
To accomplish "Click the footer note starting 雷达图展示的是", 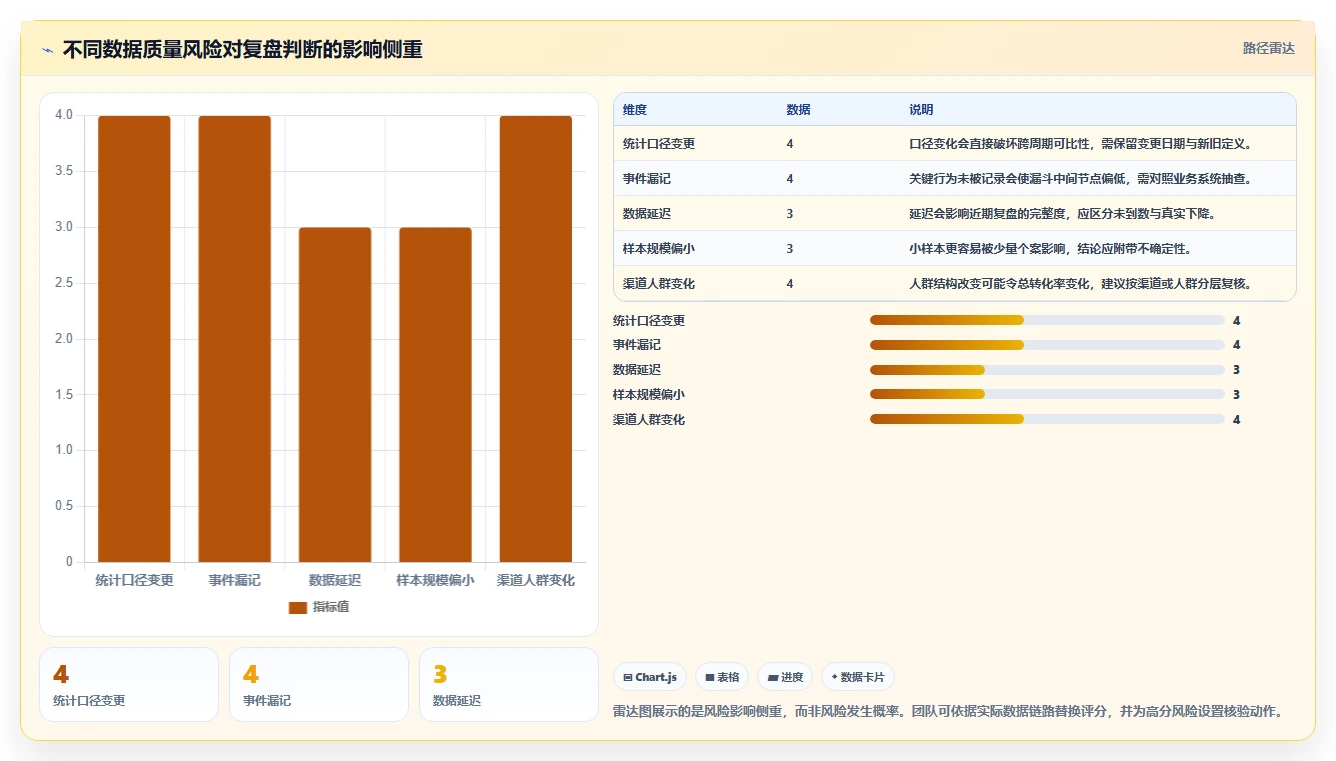I will (x=948, y=712).
